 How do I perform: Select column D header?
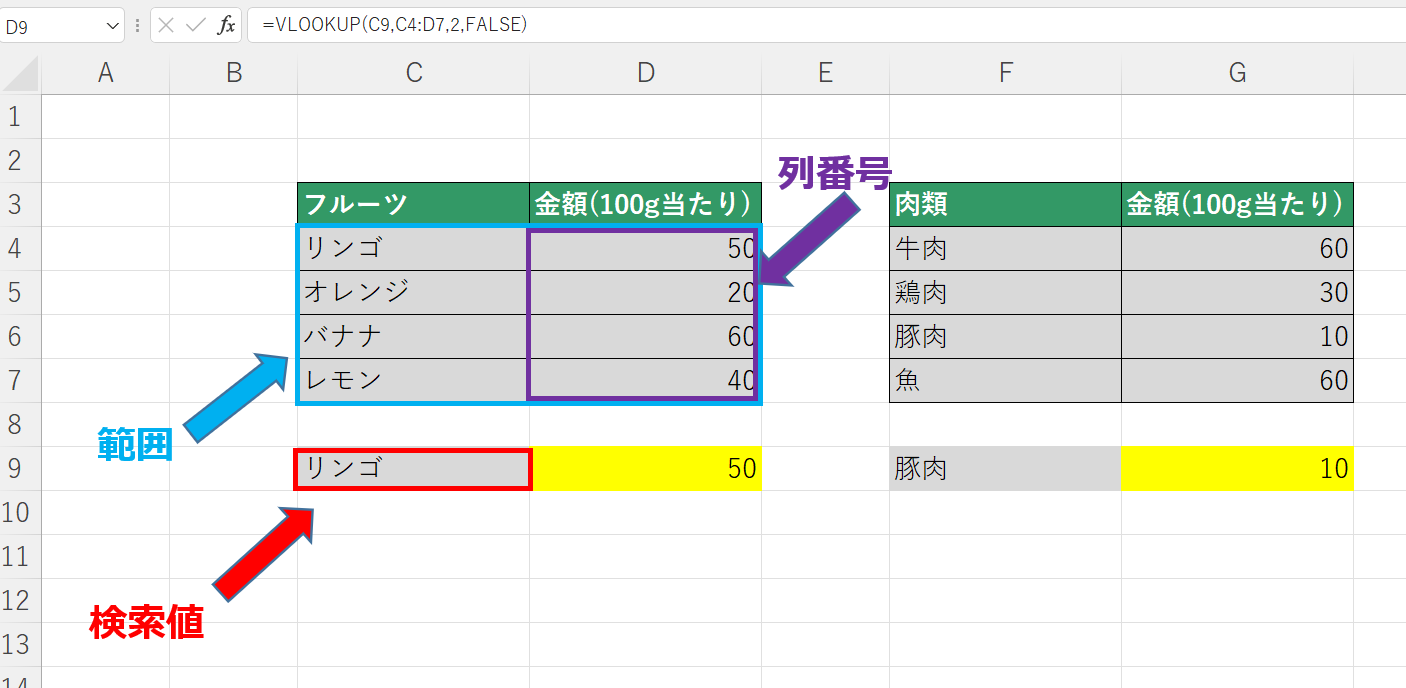(x=645, y=73)
